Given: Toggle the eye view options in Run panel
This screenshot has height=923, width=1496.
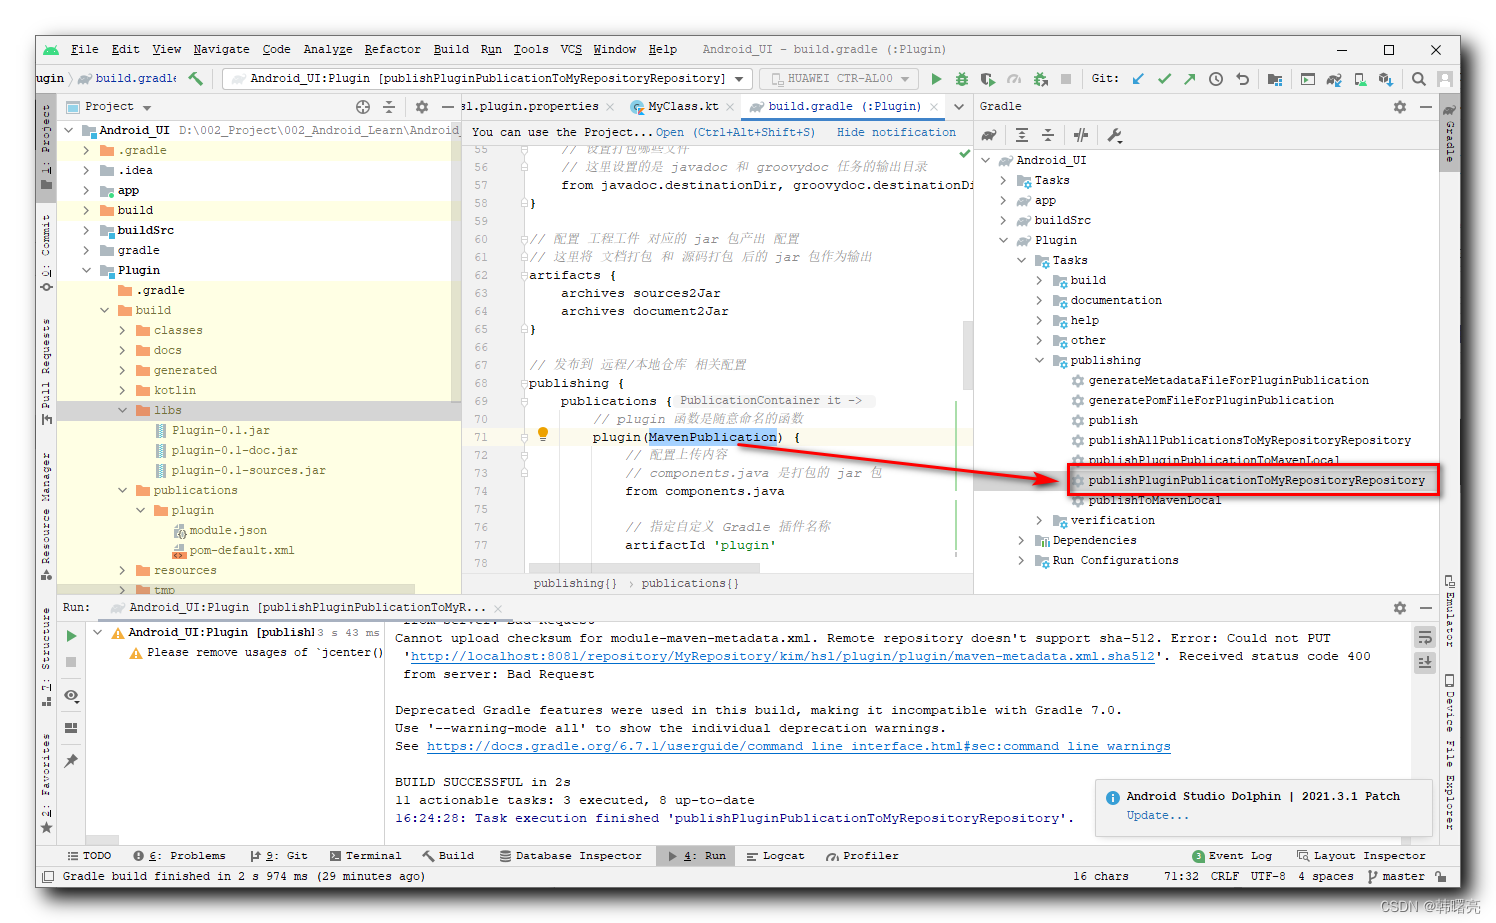Looking at the screenshot, I should 71,696.
